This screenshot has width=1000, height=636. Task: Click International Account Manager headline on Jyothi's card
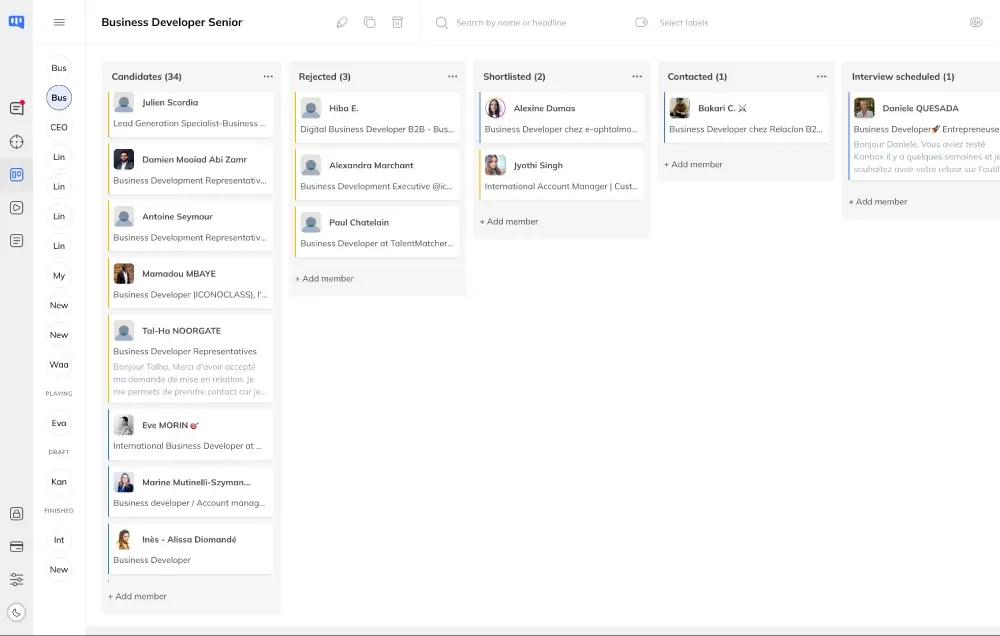point(561,187)
